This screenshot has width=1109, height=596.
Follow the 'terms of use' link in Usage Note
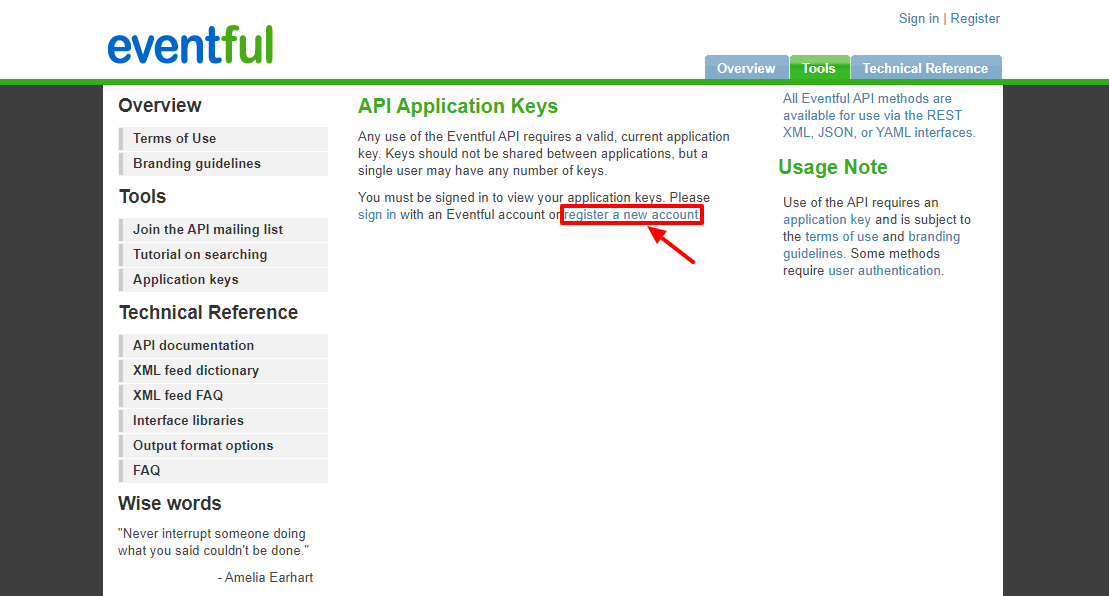tap(842, 236)
